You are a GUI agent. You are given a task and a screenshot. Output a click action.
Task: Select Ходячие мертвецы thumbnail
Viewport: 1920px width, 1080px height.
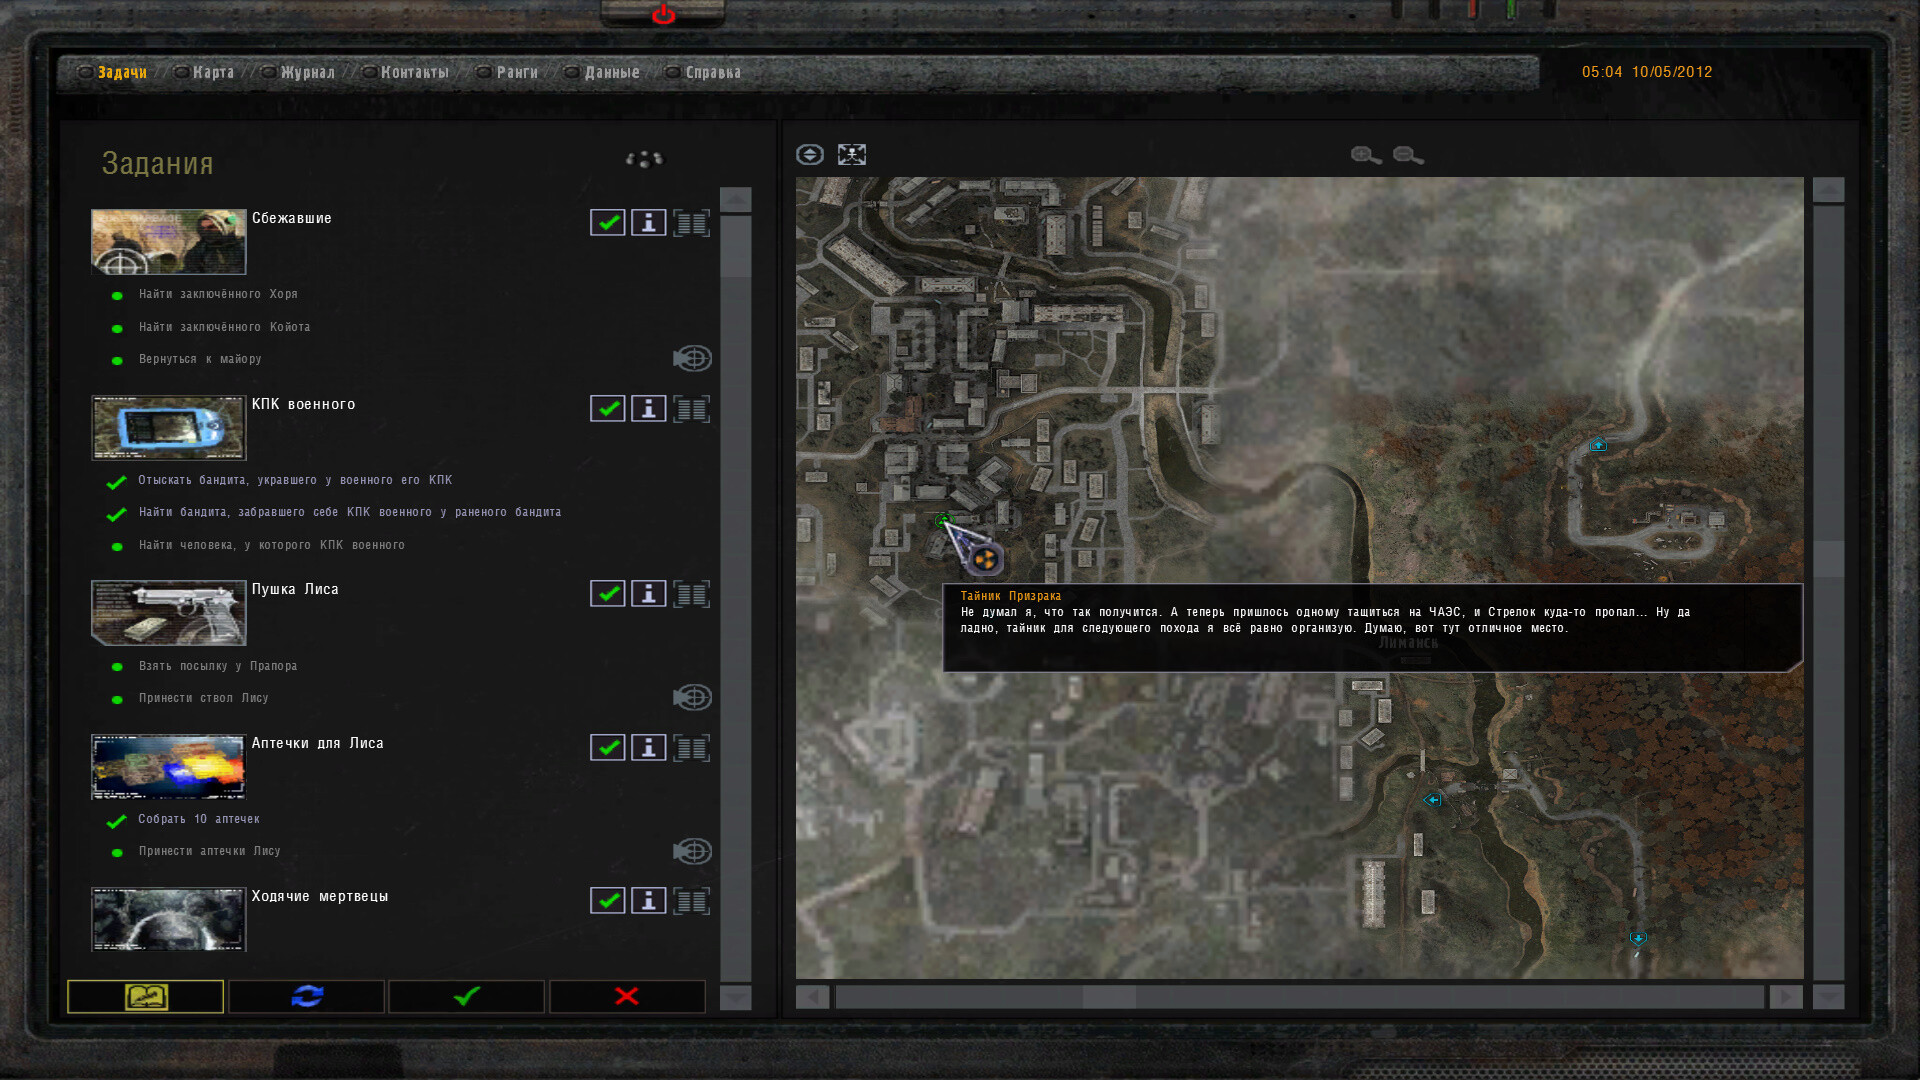(168, 919)
